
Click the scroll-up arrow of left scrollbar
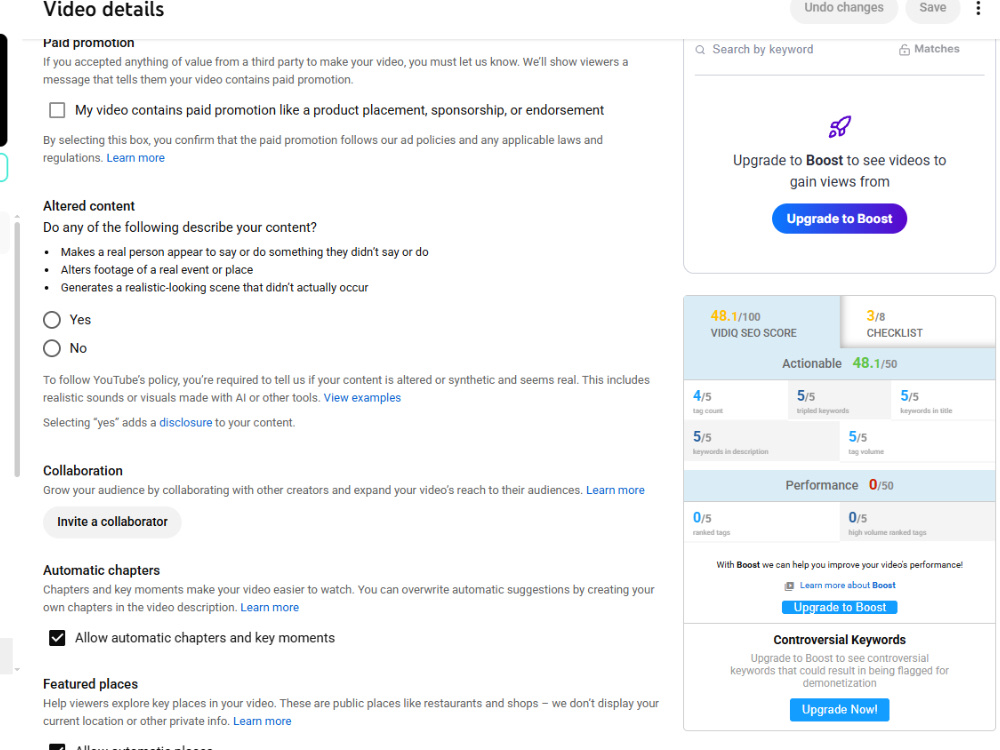point(17,217)
